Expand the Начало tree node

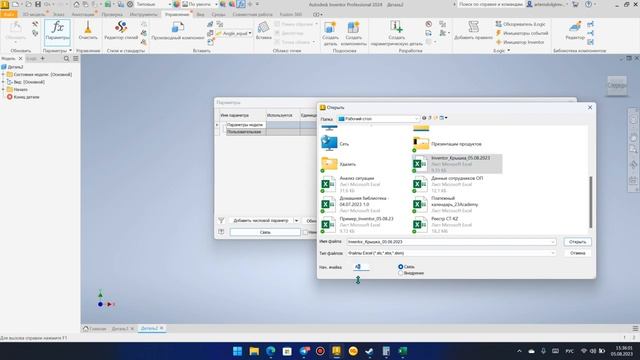[3, 89]
